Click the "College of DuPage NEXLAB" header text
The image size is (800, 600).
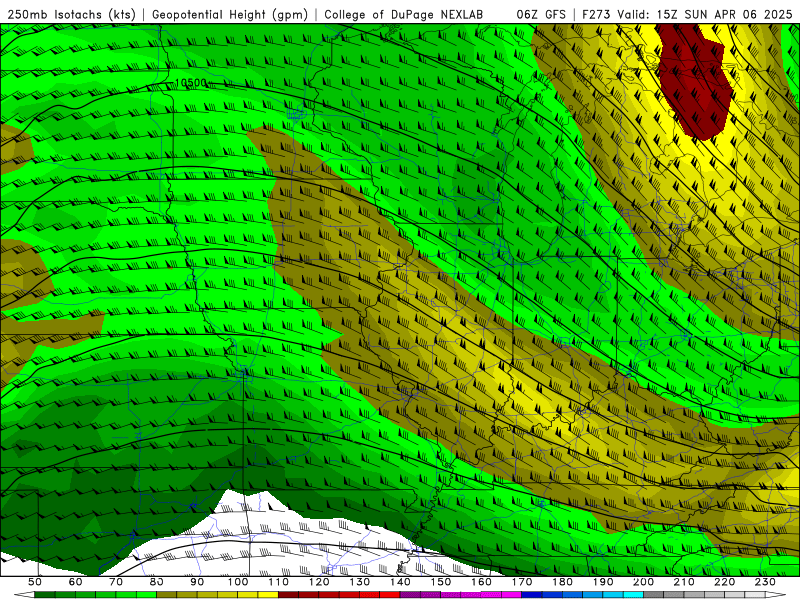click(x=403, y=15)
